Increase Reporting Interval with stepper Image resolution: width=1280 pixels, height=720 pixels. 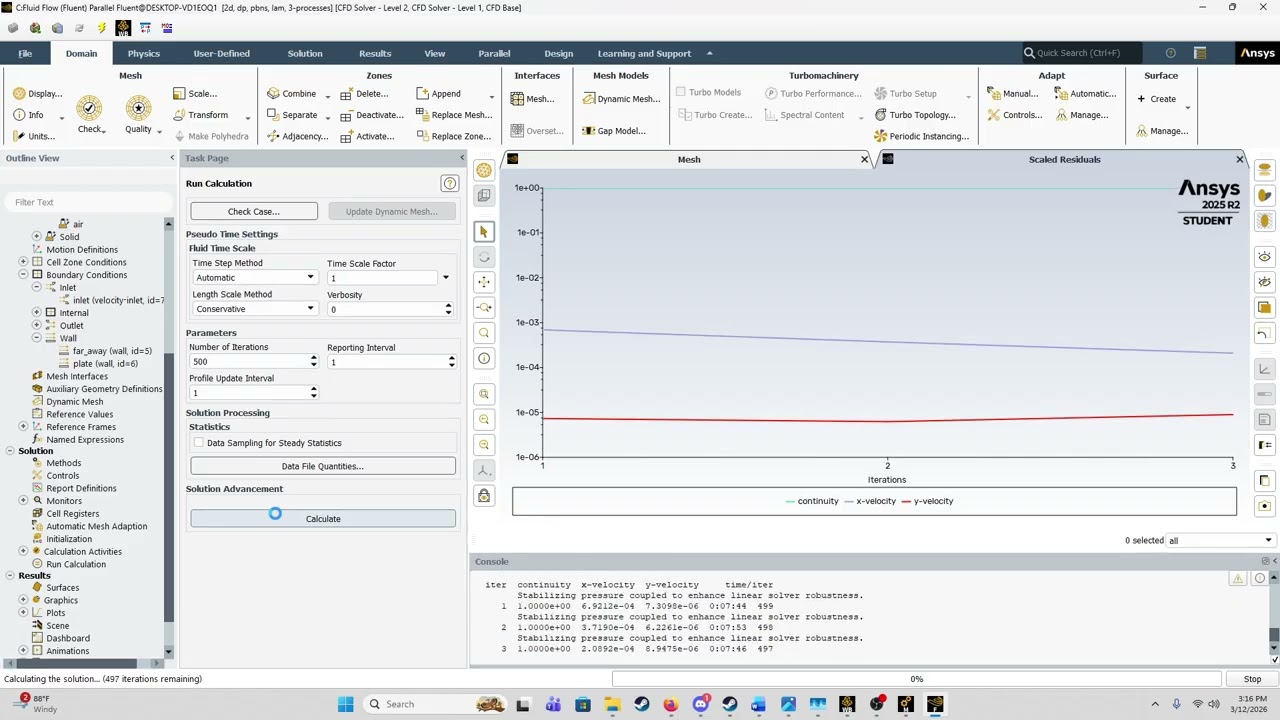pos(452,358)
